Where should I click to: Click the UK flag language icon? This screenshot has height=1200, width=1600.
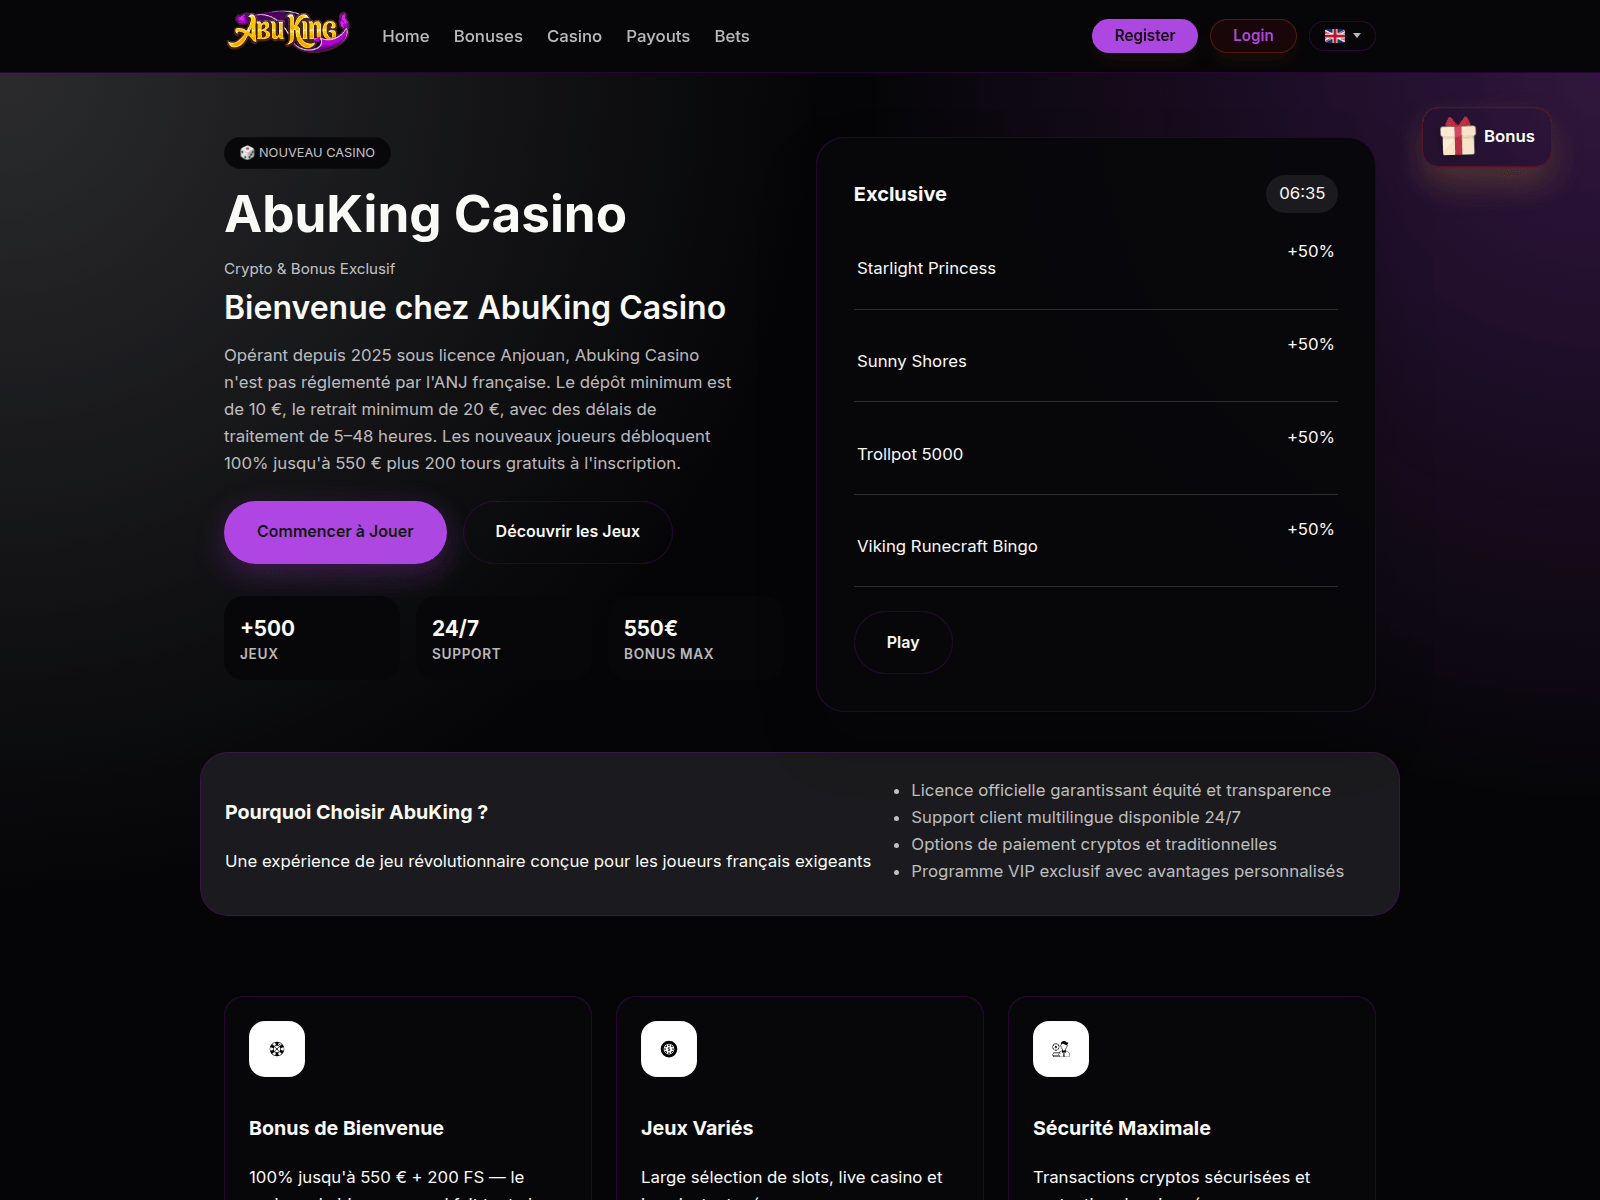1333,36
